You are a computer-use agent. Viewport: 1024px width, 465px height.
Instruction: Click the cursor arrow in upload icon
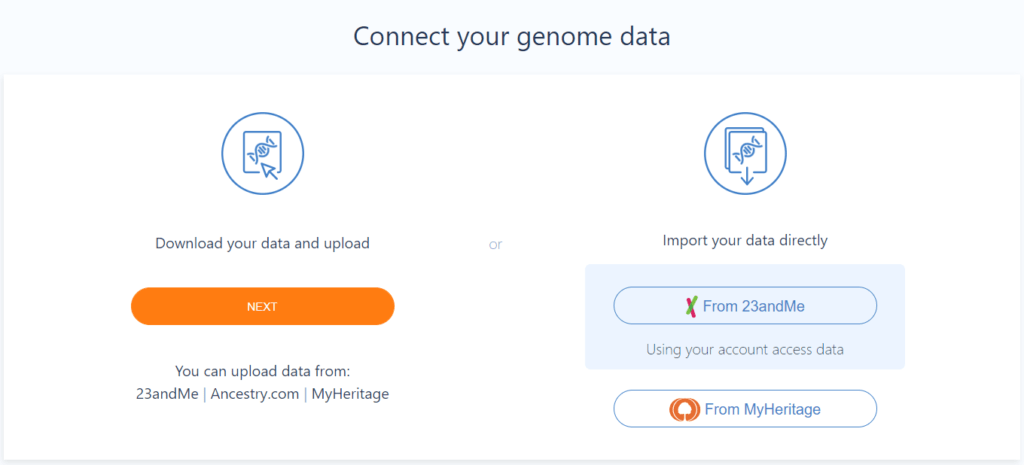tap(269, 170)
